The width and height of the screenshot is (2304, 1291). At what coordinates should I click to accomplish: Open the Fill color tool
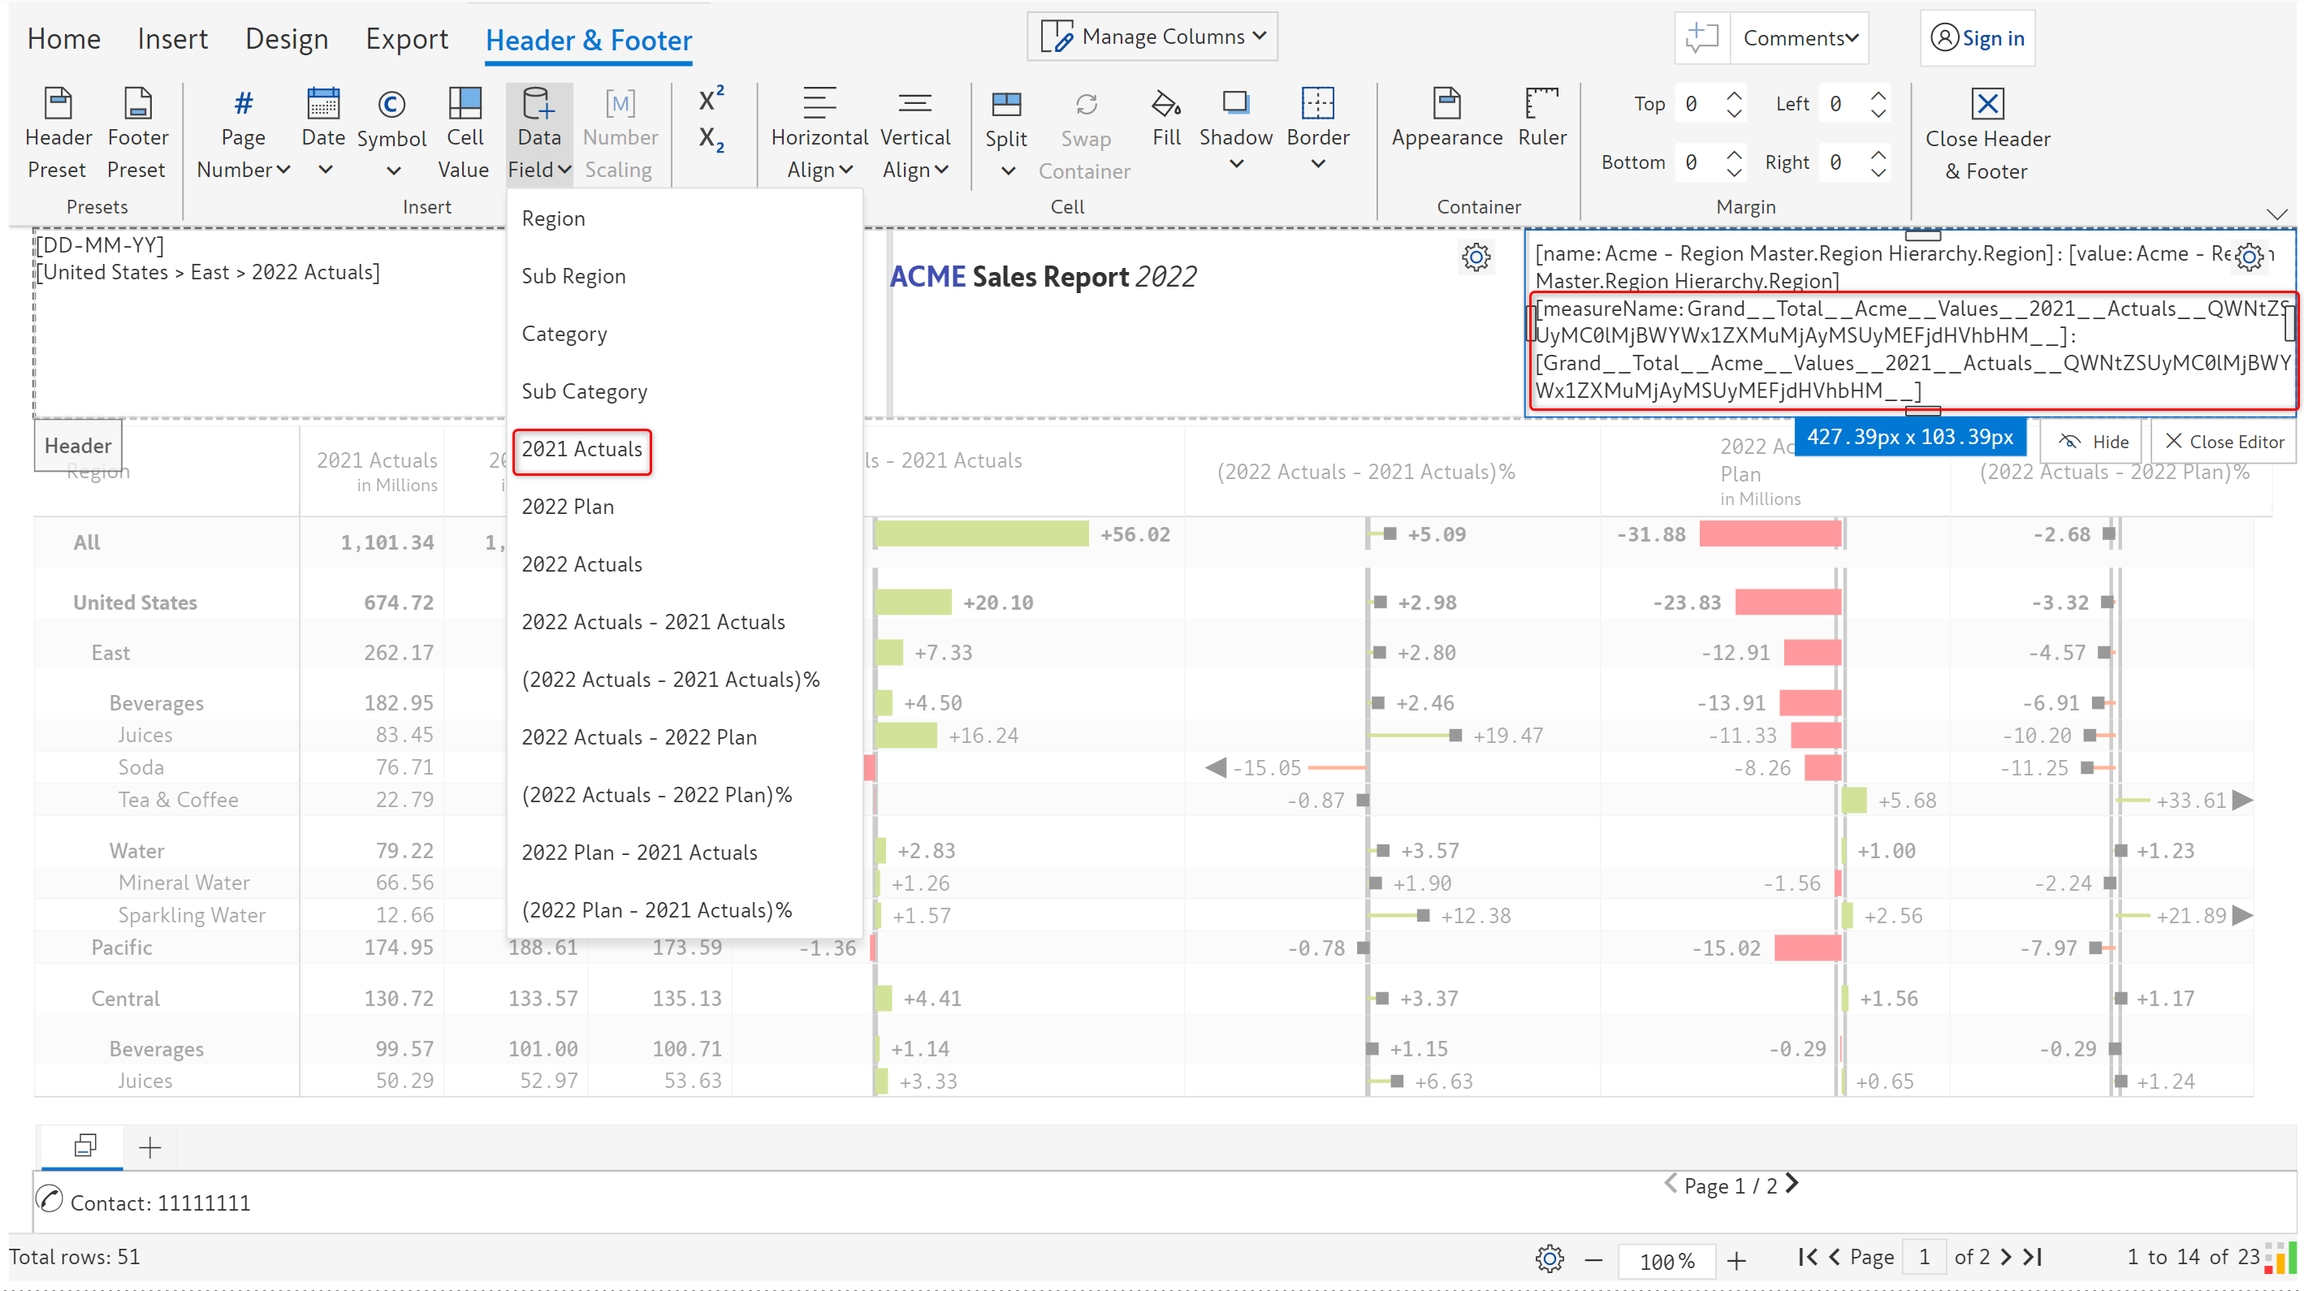click(x=1166, y=105)
